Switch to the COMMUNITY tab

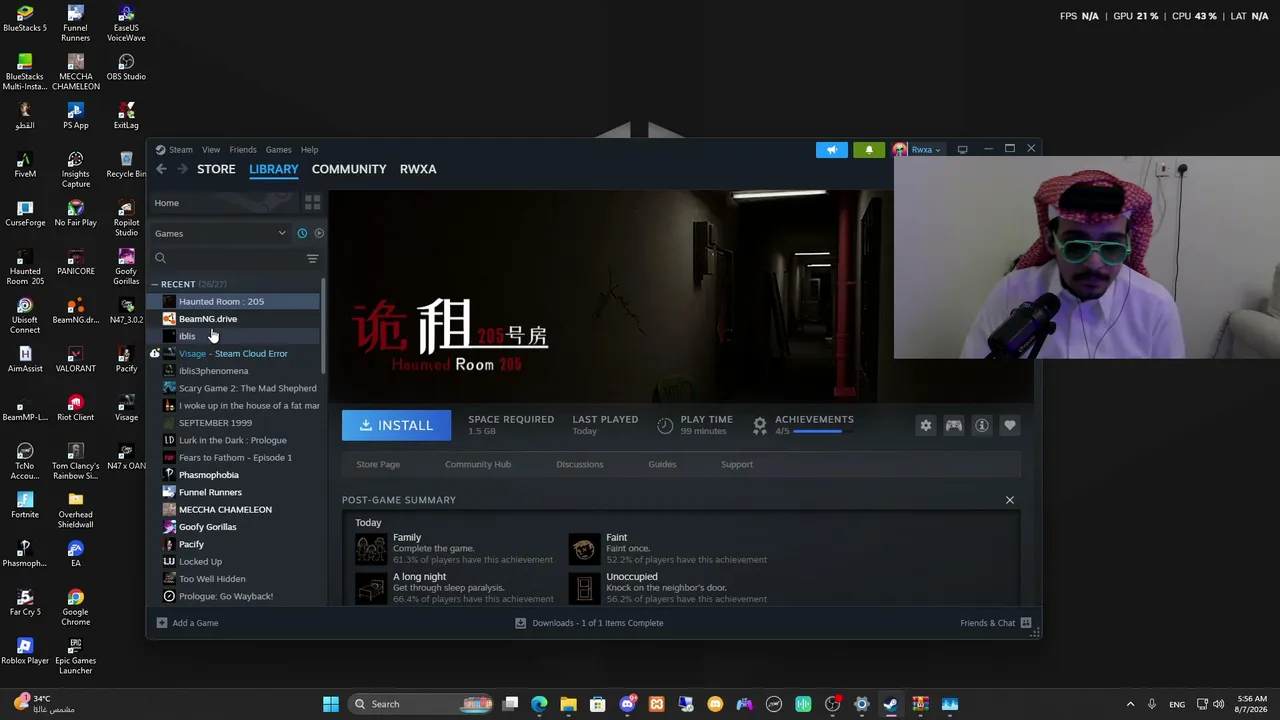tap(349, 169)
